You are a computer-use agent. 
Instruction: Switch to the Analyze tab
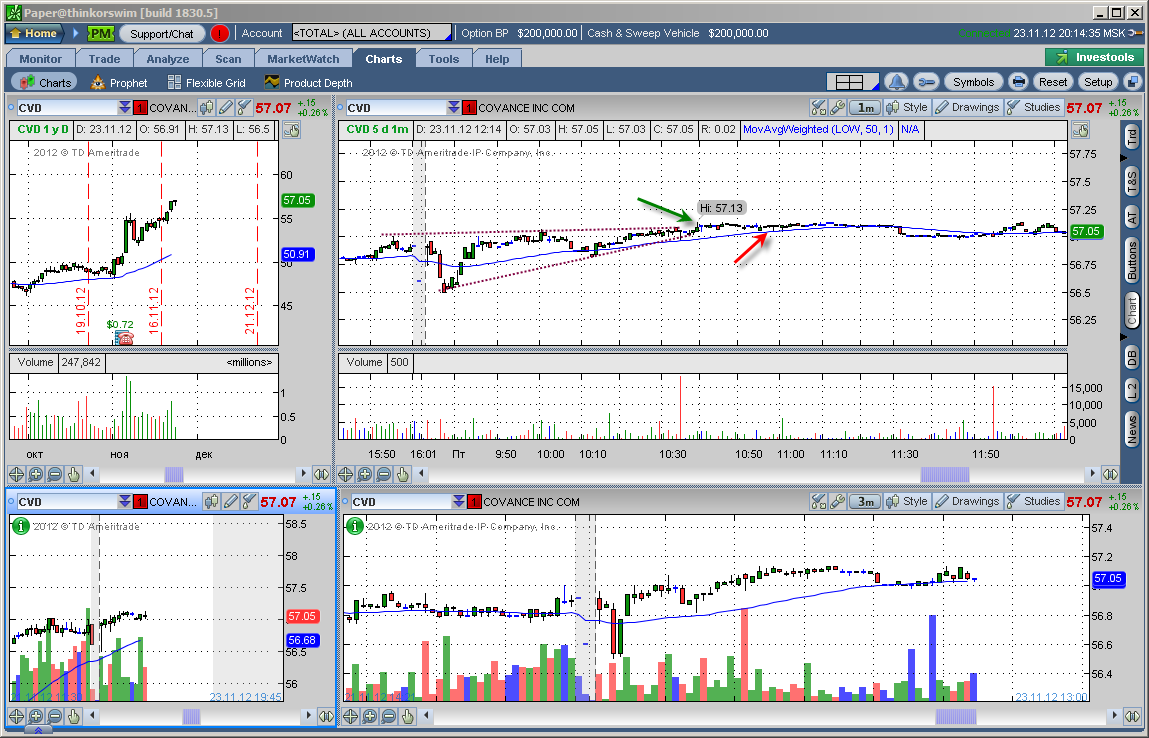[x=168, y=59]
